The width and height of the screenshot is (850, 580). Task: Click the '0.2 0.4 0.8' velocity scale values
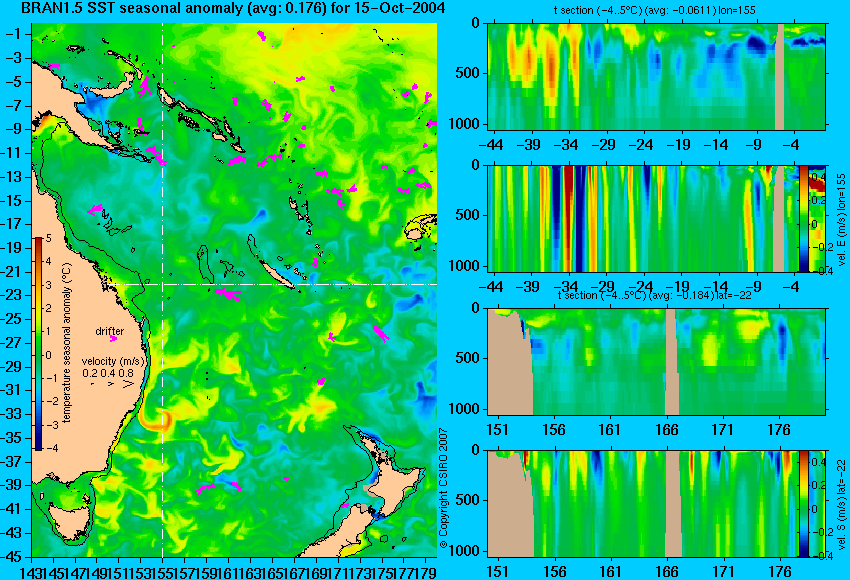click(x=108, y=373)
